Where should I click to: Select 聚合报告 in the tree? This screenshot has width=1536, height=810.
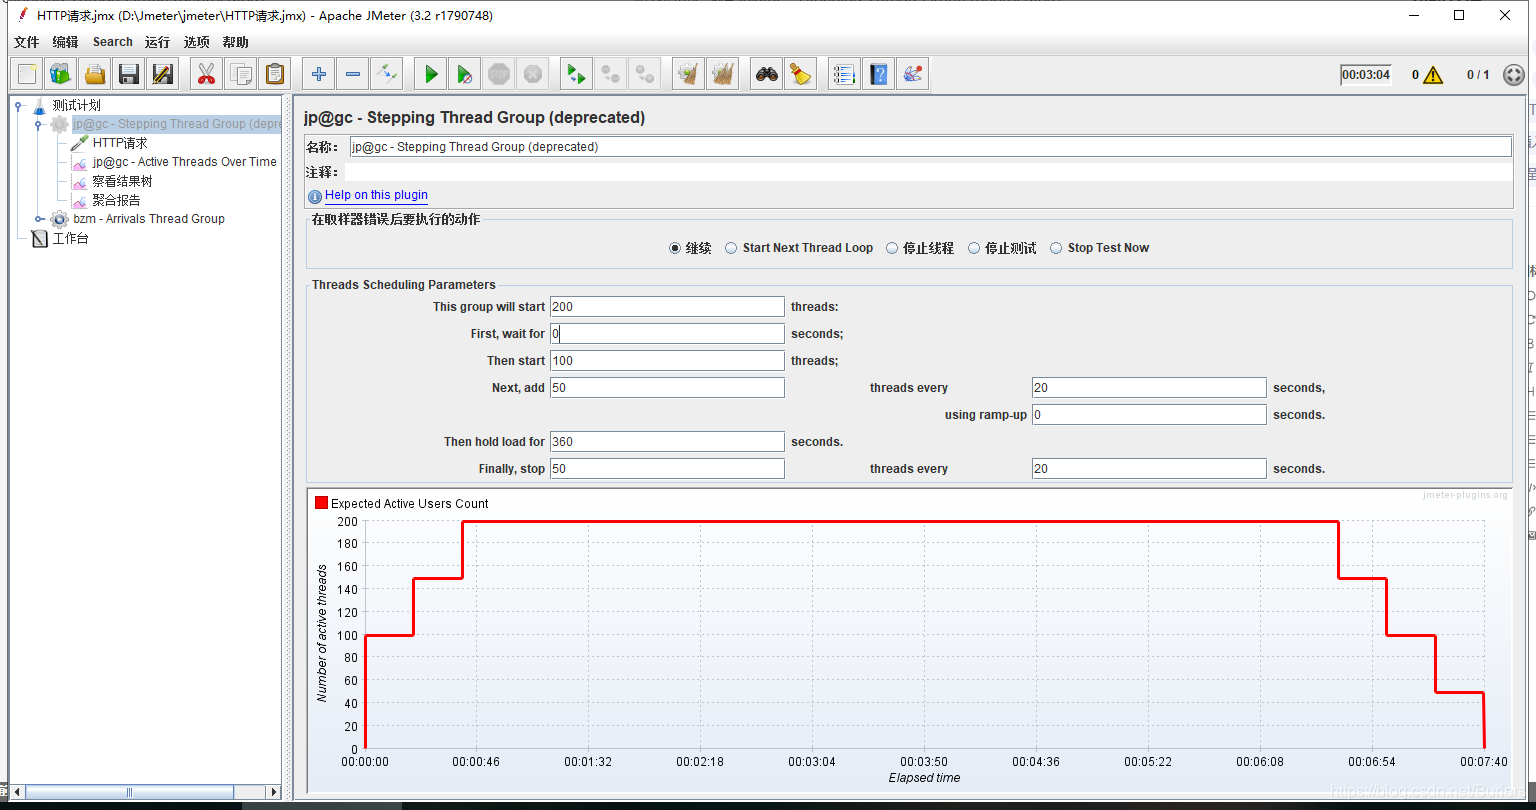tap(116, 200)
